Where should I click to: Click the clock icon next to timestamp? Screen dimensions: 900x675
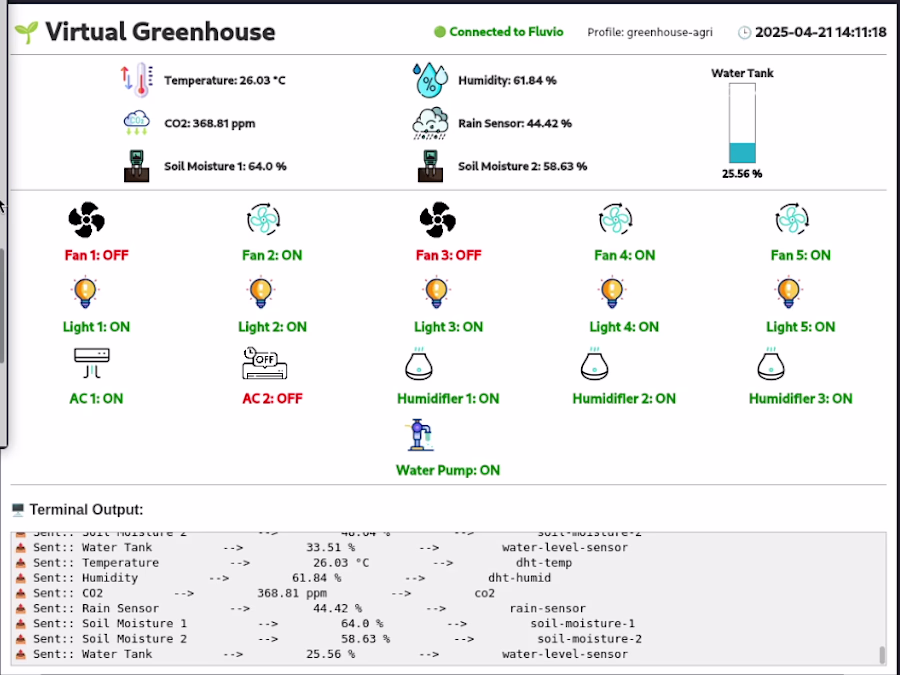coord(744,32)
